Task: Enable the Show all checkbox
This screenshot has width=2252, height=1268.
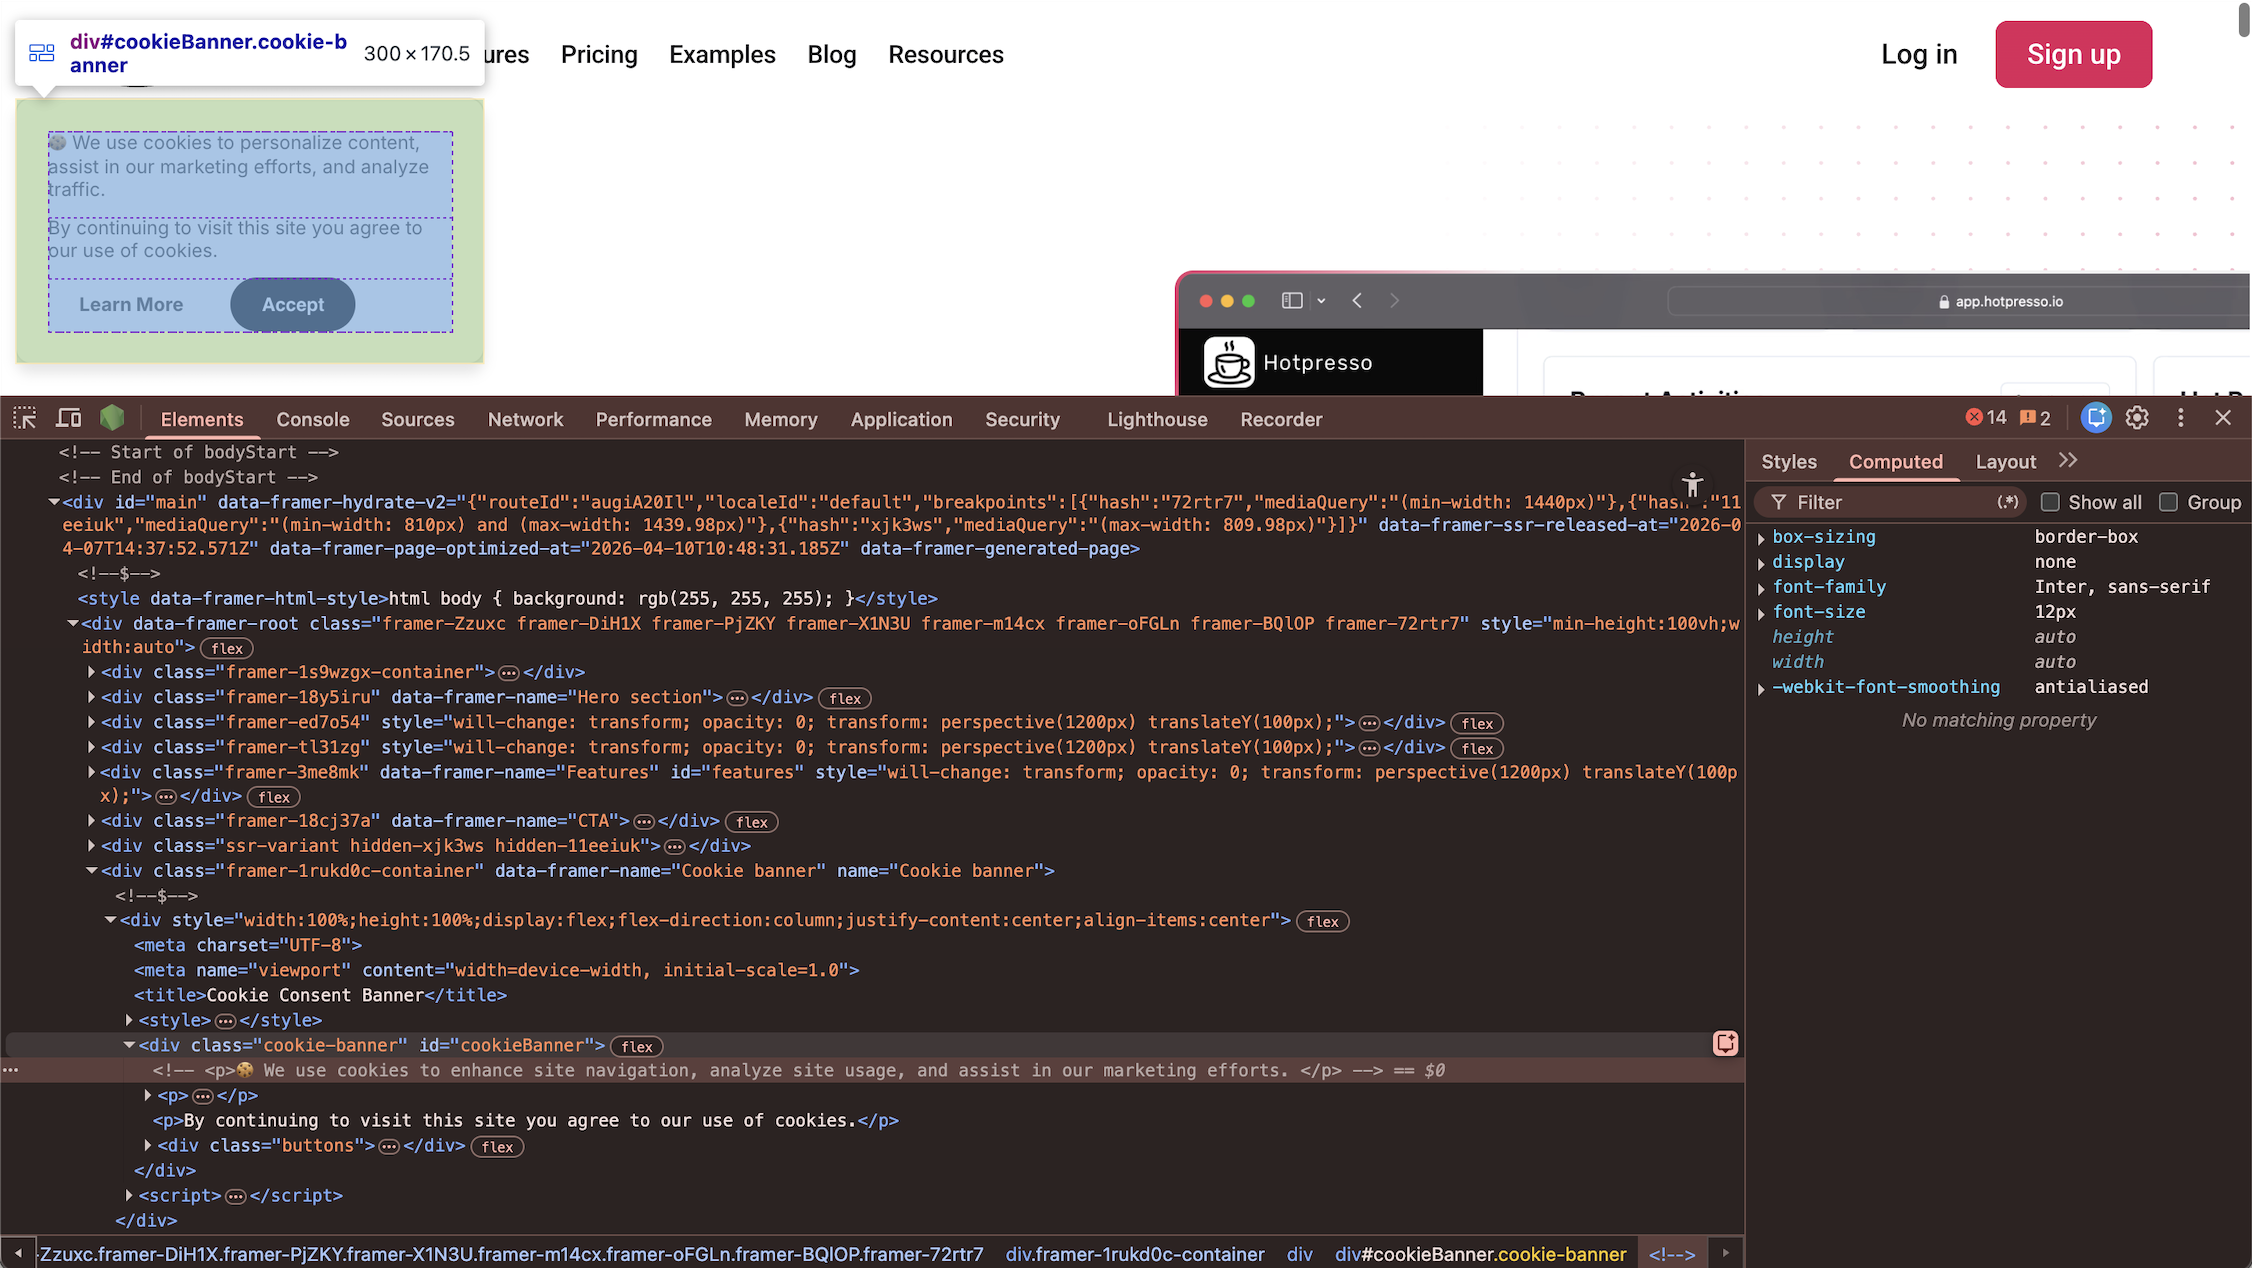Action: tap(2052, 502)
